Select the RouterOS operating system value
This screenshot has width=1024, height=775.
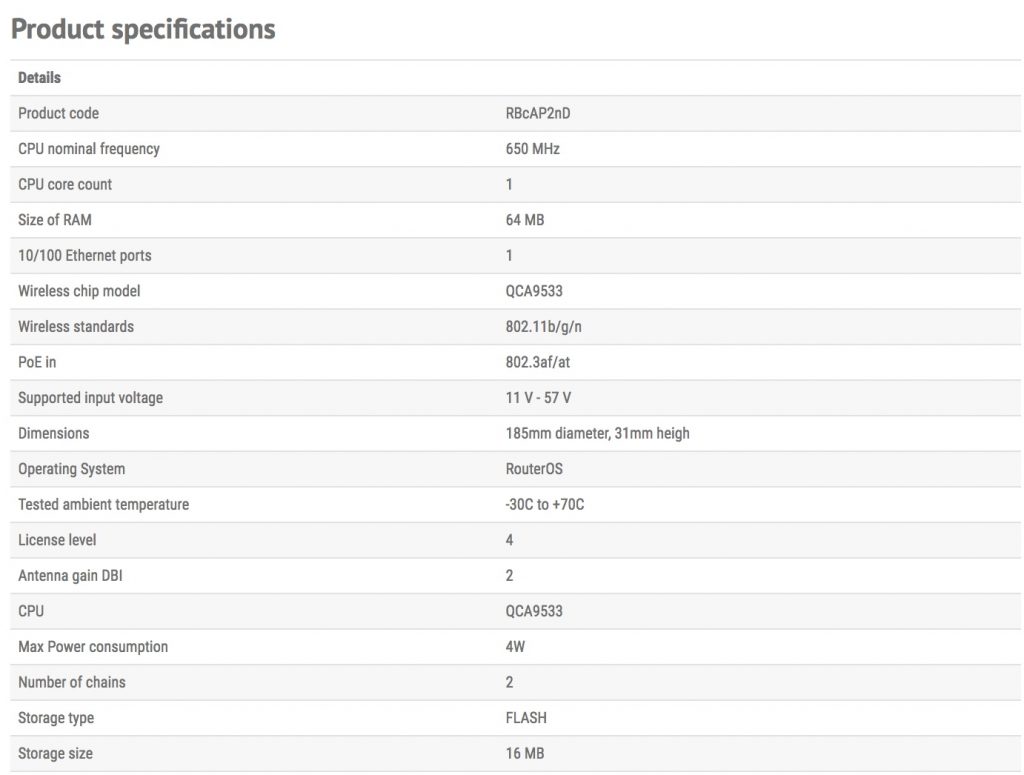click(x=534, y=469)
